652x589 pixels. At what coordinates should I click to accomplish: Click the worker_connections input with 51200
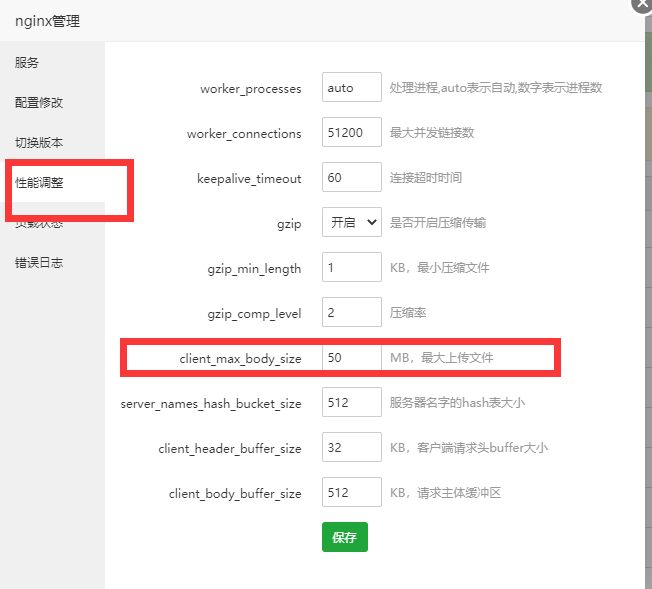click(x=351, y=132)
